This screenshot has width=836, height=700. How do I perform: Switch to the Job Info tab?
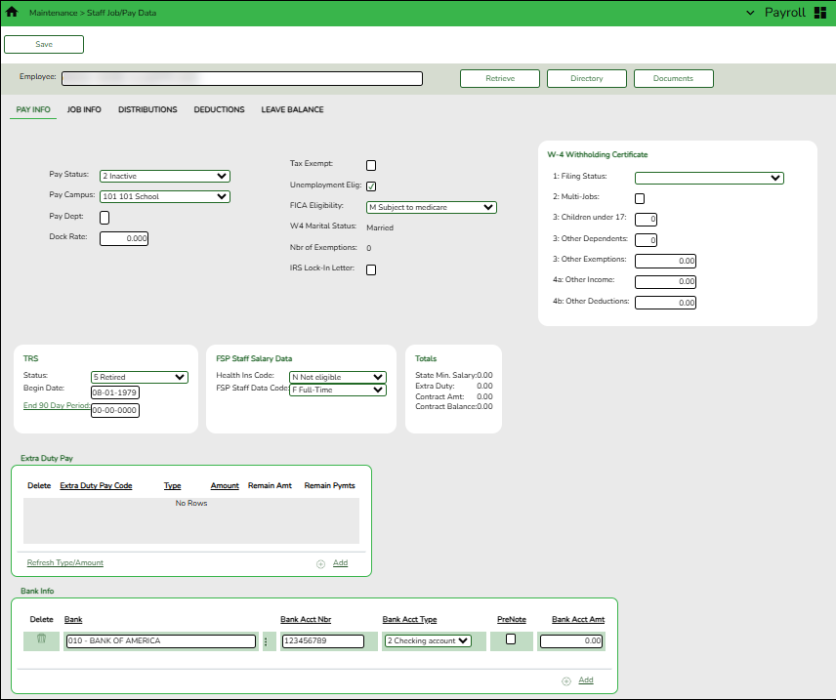pyautogui.click(x=84, y=109)
